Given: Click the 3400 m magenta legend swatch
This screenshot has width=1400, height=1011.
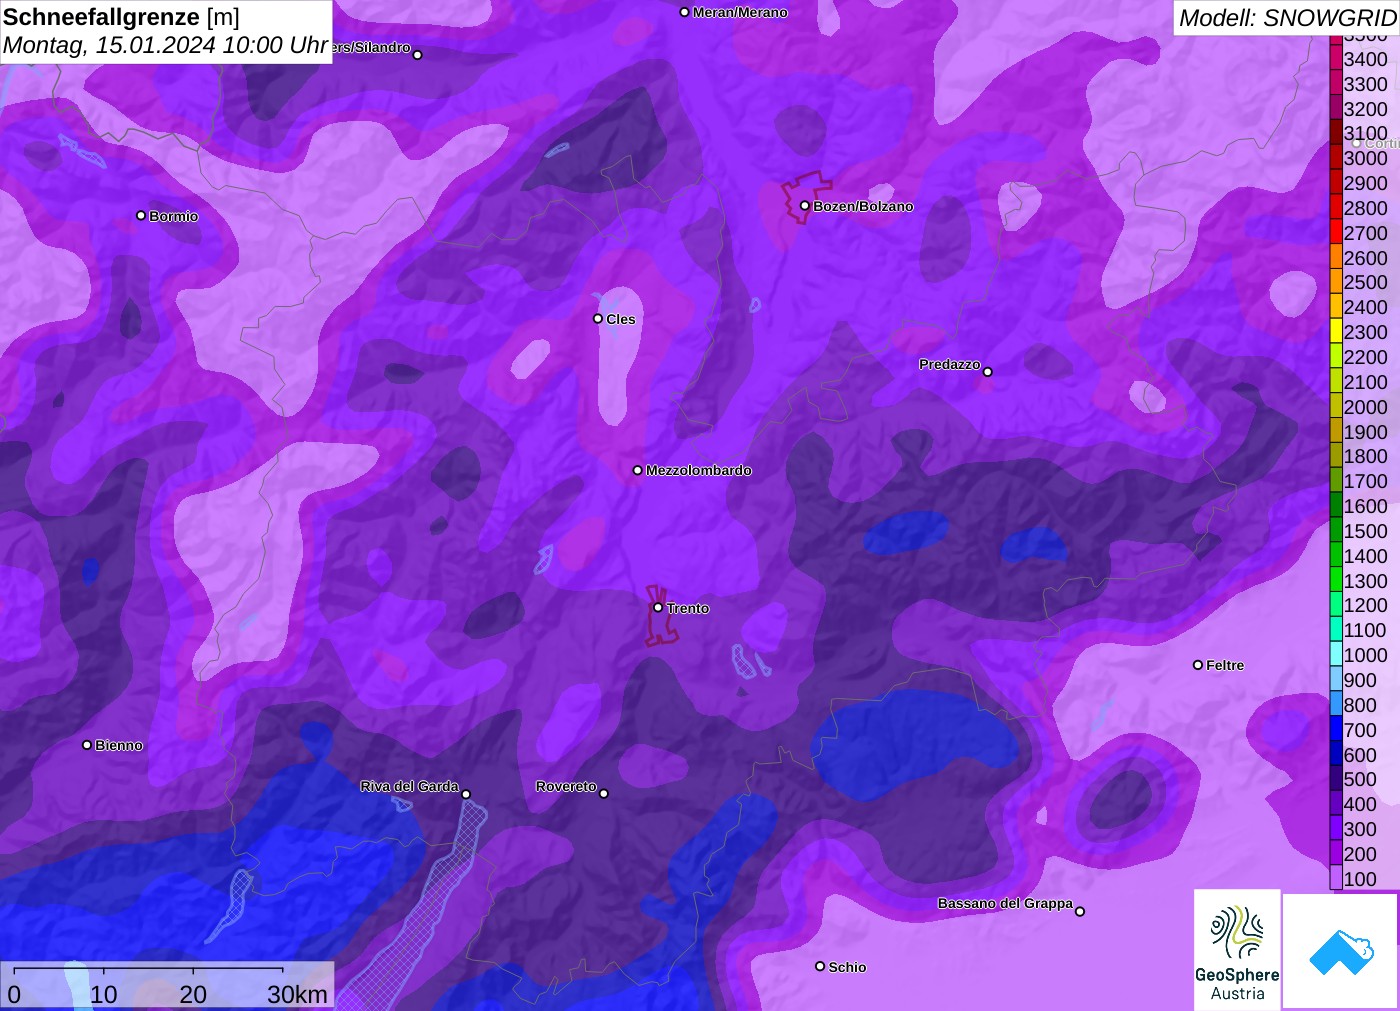Looking at the screenshot, I should point(1336,59).
